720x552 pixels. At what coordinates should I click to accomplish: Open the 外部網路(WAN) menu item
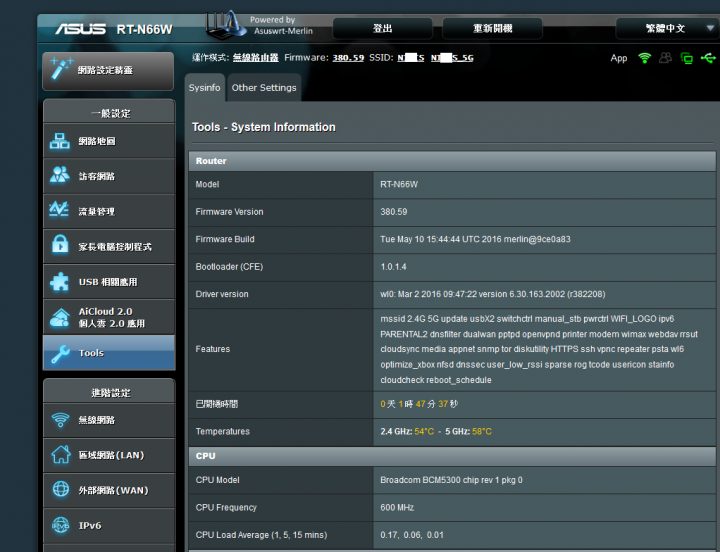coord(109,490)
